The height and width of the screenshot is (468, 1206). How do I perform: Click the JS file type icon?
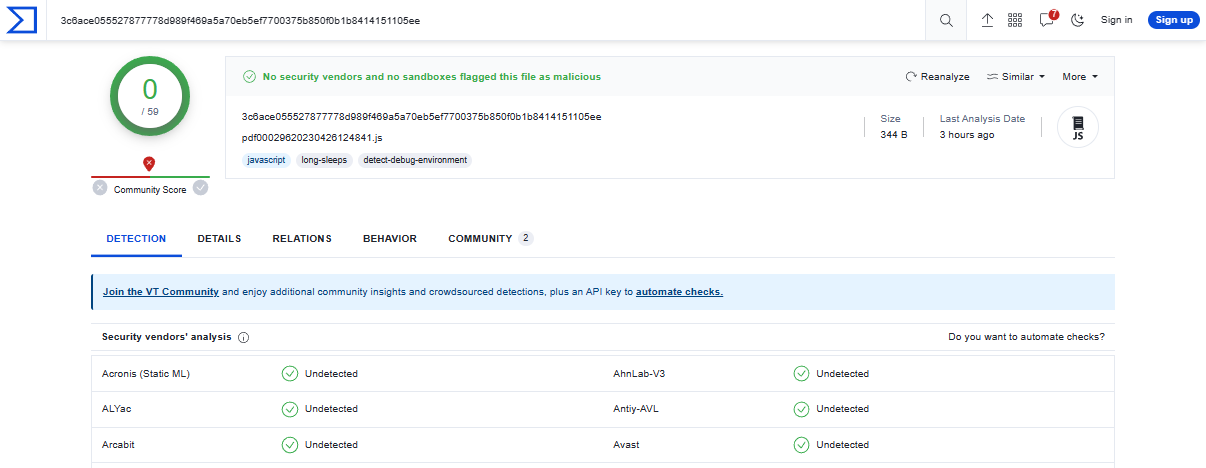pyautogui.click(x=1078, y=128)
